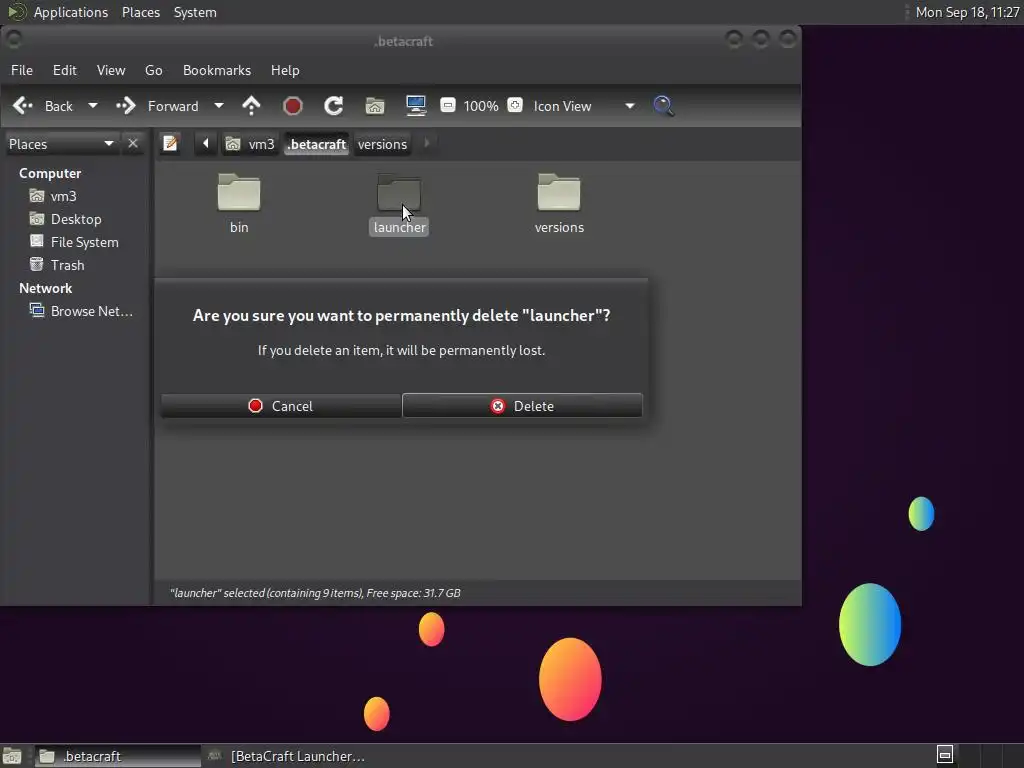Select .betacraft path bar button
The width and height of the screenshot is (1024, 768).
point(317,144)
